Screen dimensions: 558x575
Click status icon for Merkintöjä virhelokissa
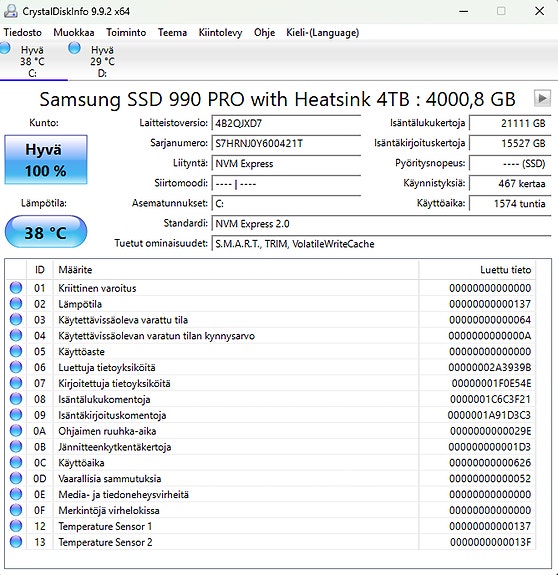coord(16,510)
